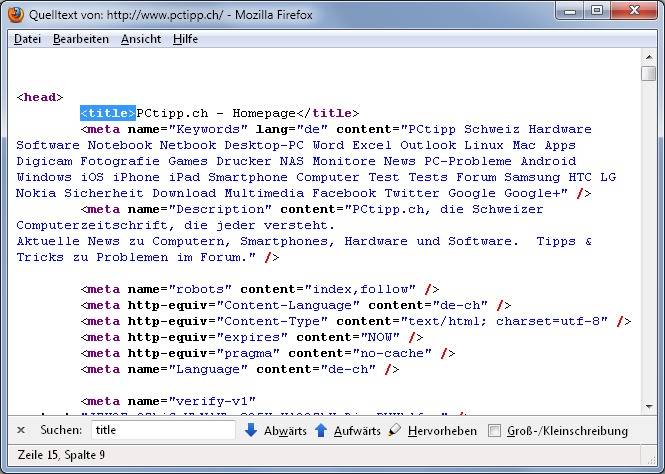Open the Datei menu
This screenshot has height=474, width=665.
(x=27, y=39)
